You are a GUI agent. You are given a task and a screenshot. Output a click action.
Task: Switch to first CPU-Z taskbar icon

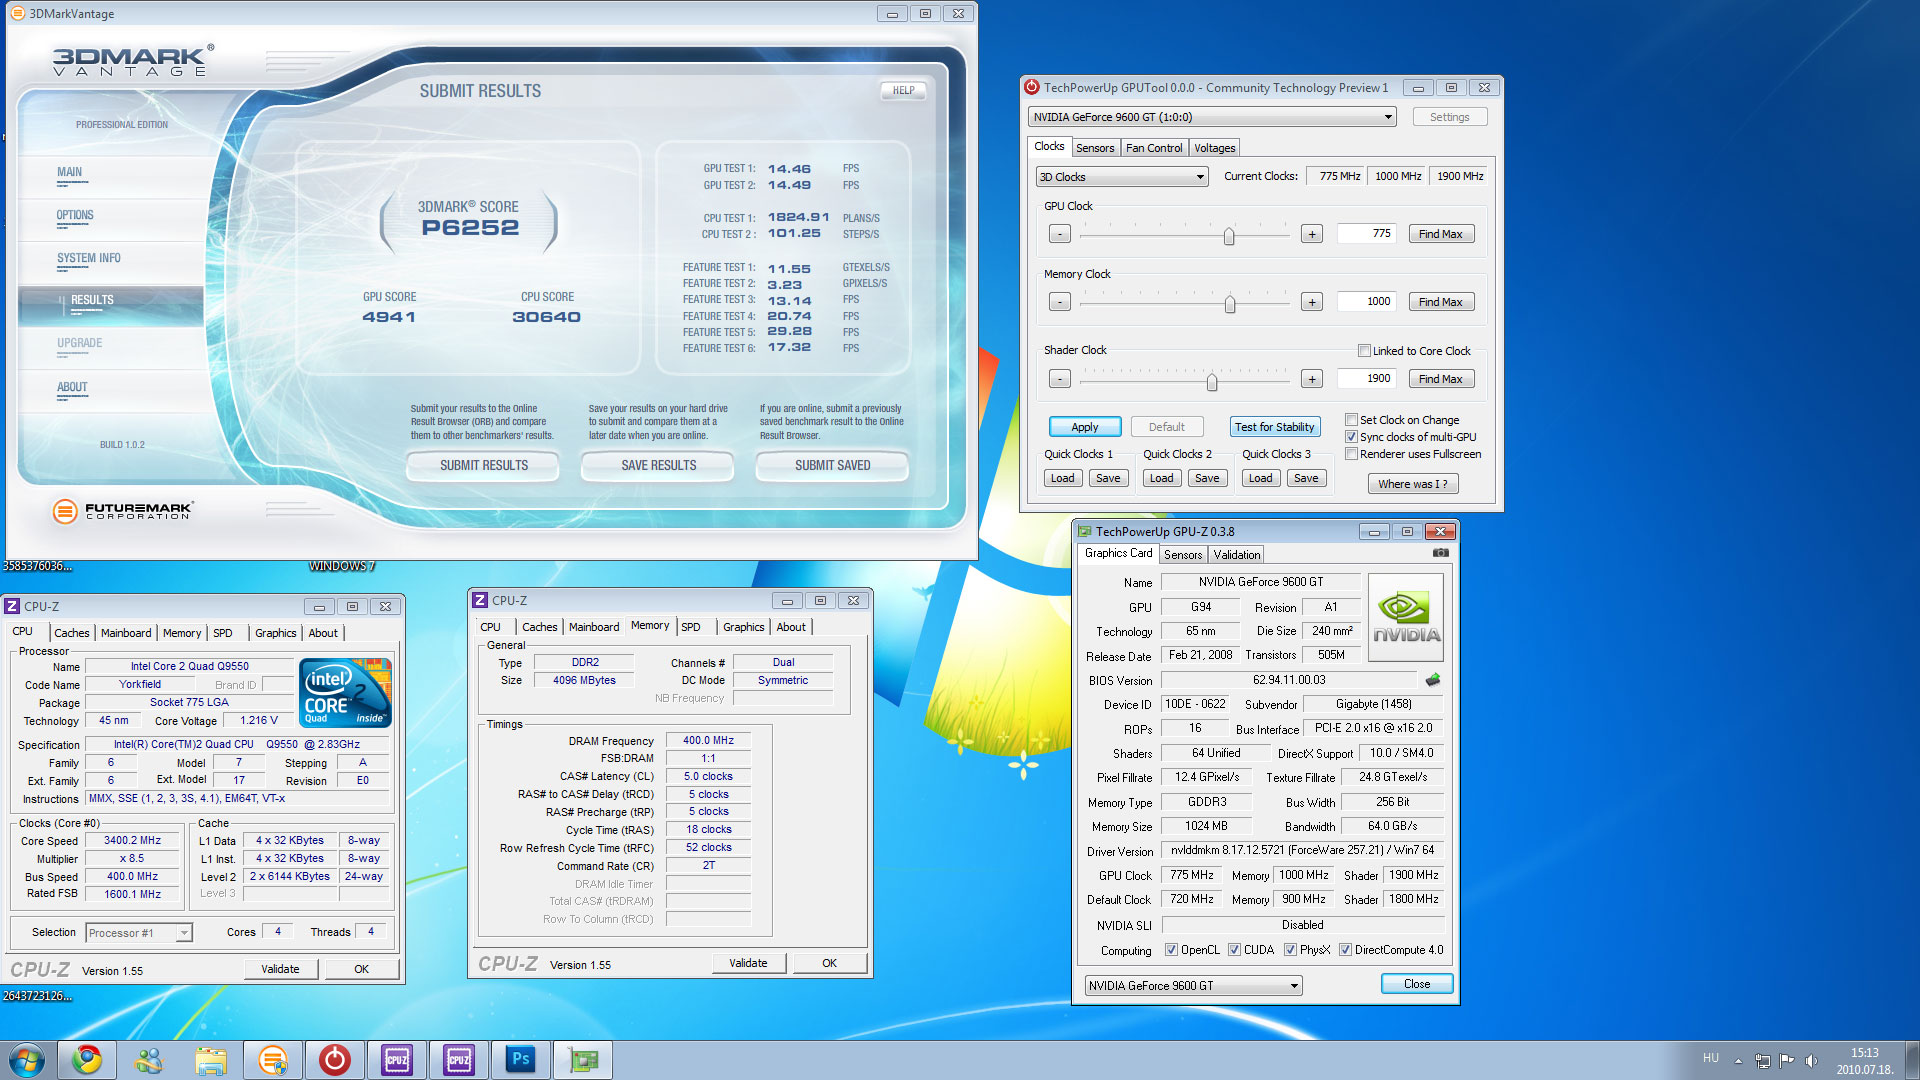[x=397, y=1060]
